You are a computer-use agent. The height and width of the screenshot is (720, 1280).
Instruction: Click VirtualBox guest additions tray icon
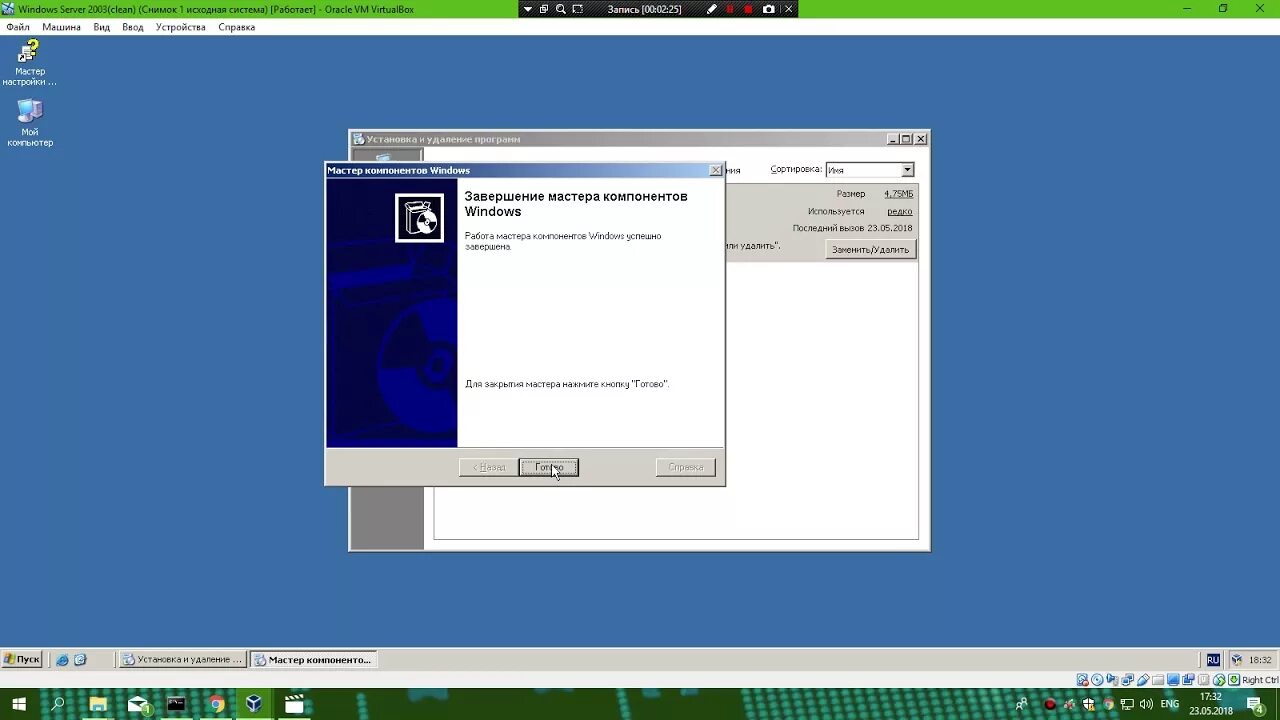point(1237,660)
